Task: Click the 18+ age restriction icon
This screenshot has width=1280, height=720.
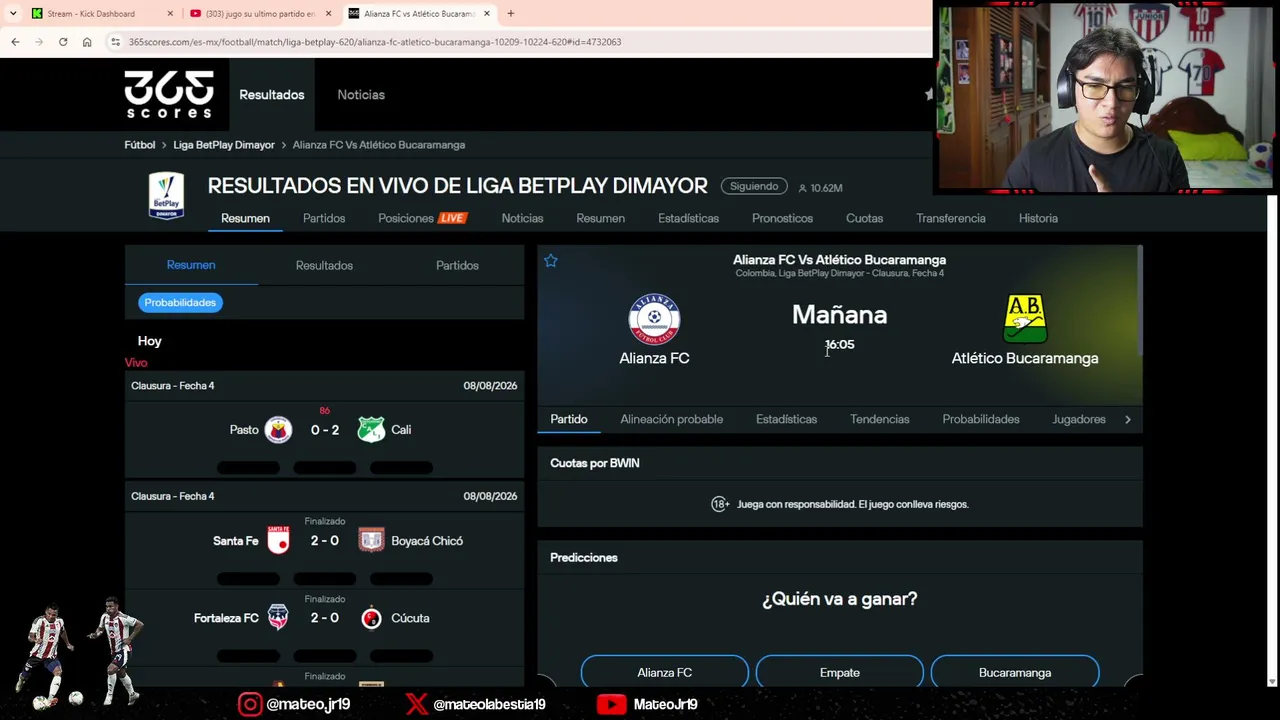Action: pos(720,504)
